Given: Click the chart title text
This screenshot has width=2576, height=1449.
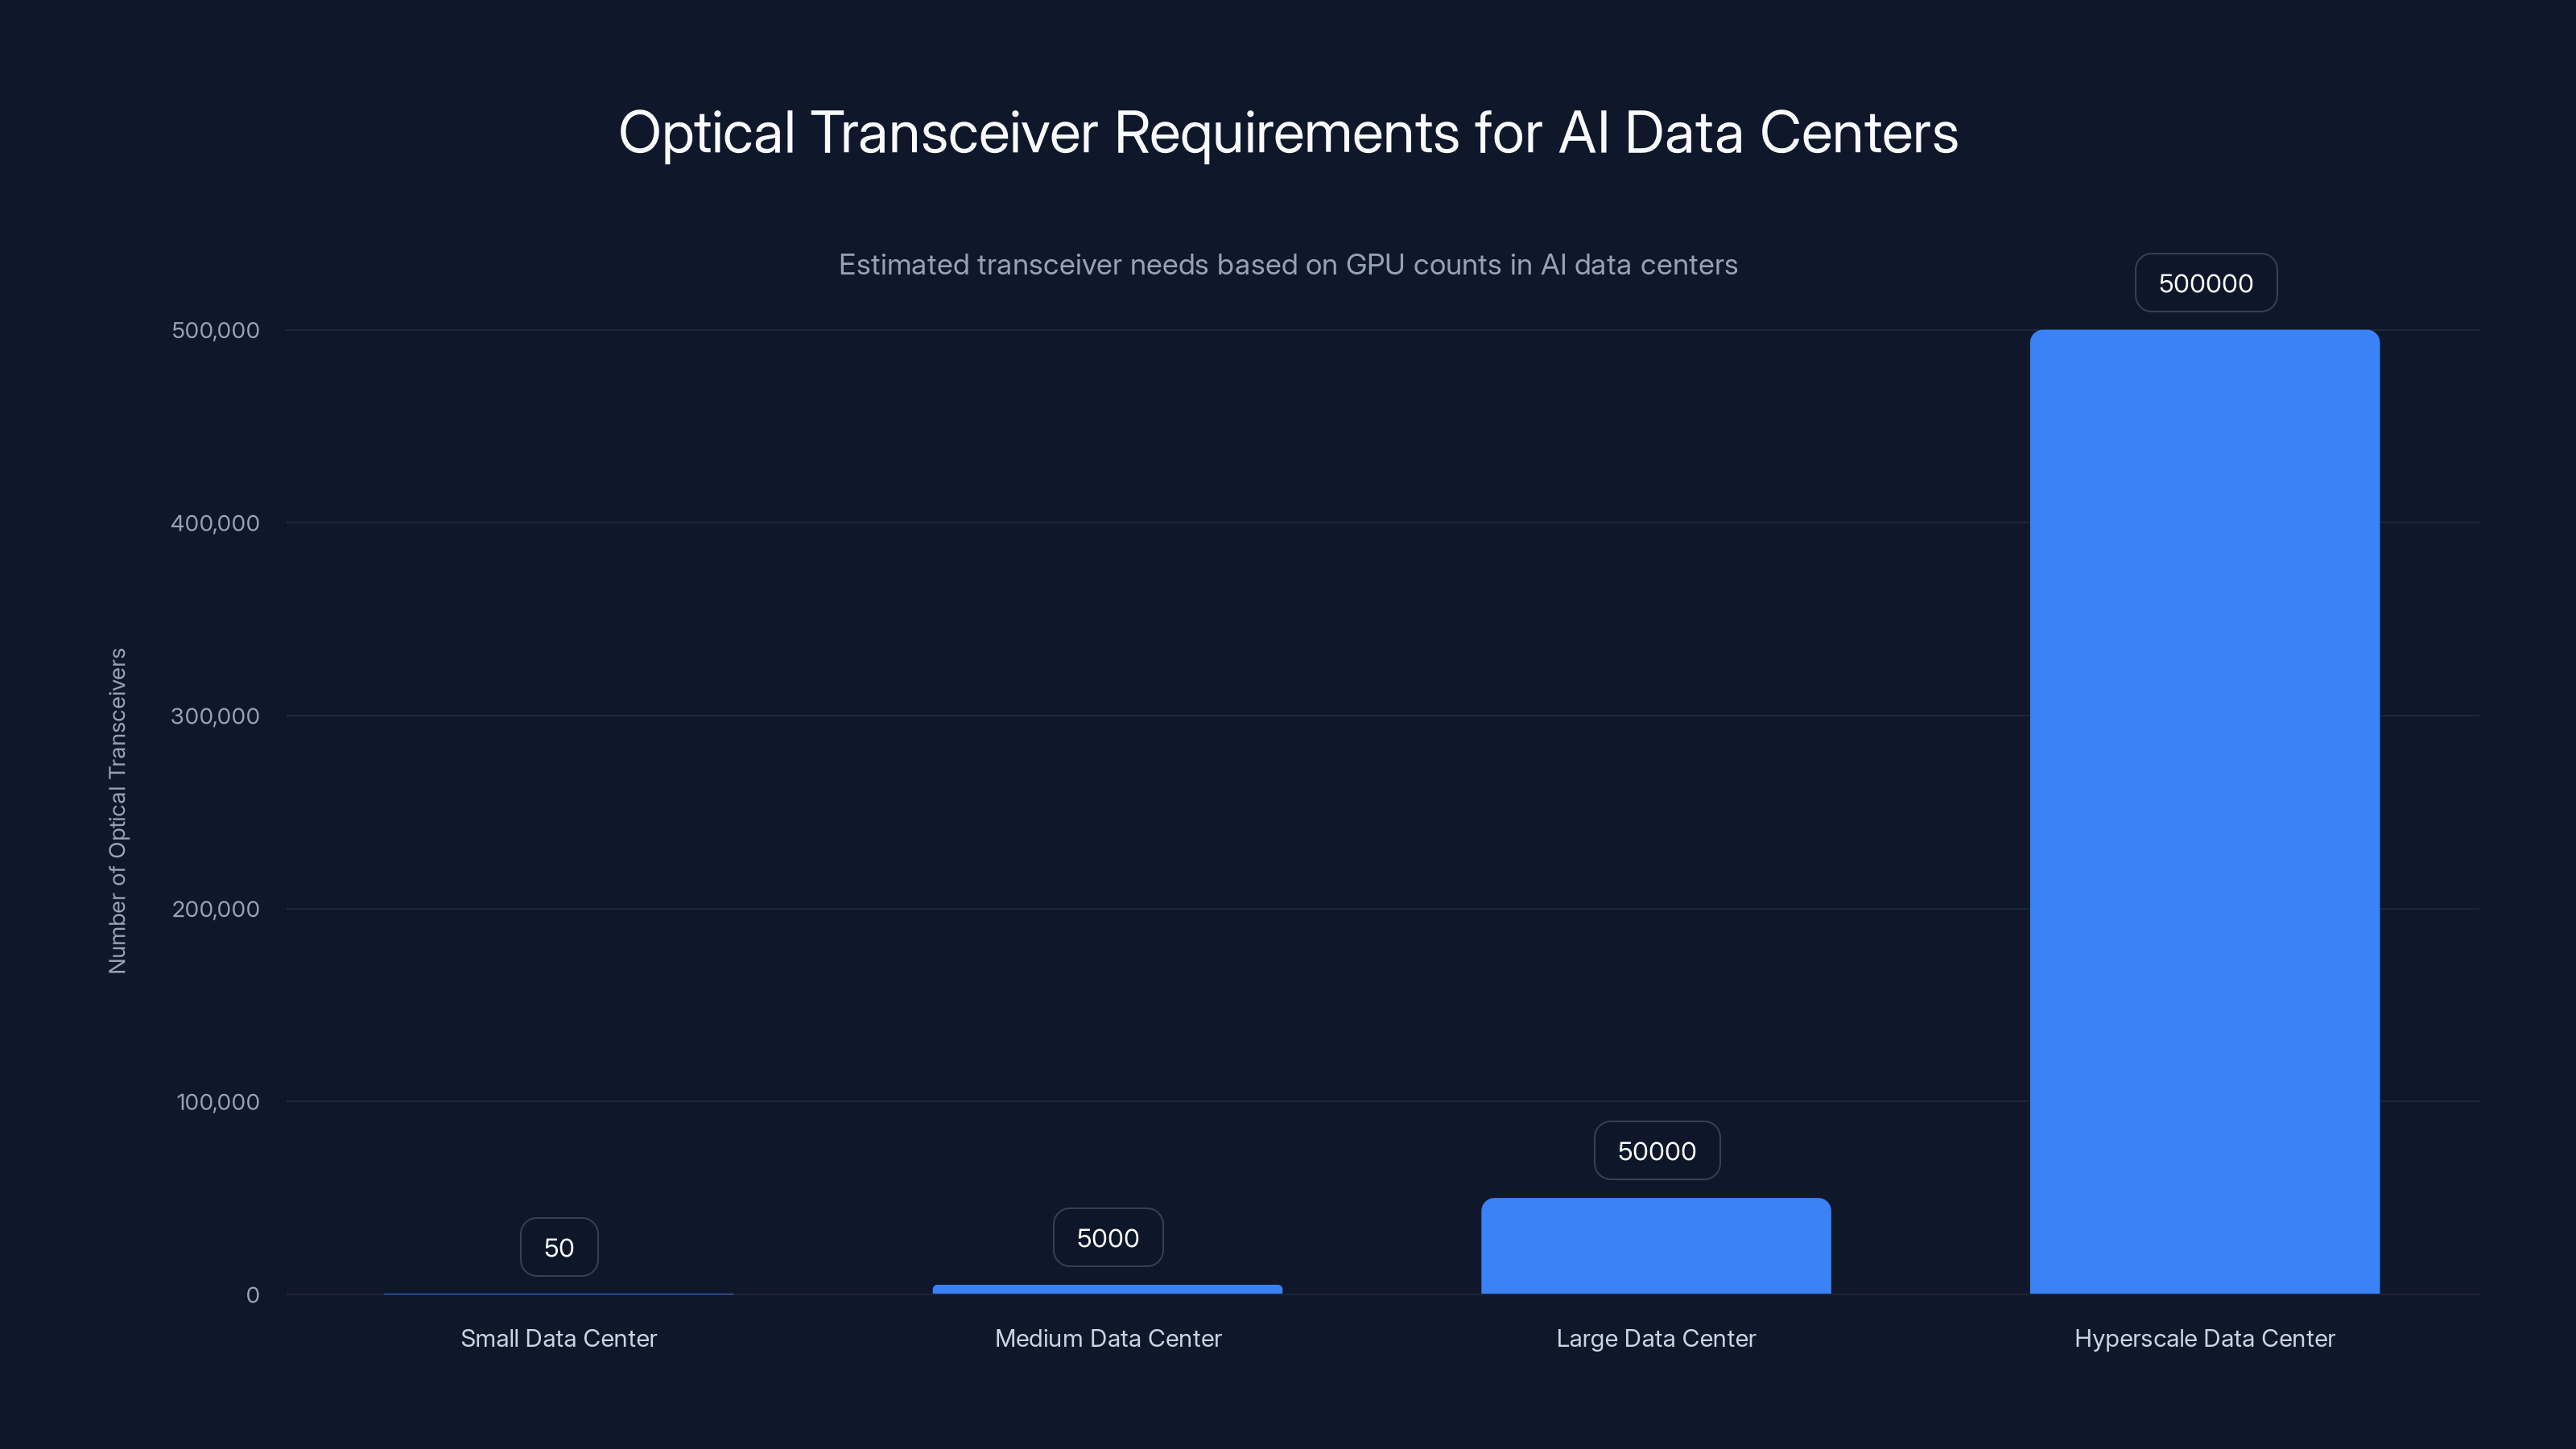Looking at the screenshot, I should (x=1287, y=133).
